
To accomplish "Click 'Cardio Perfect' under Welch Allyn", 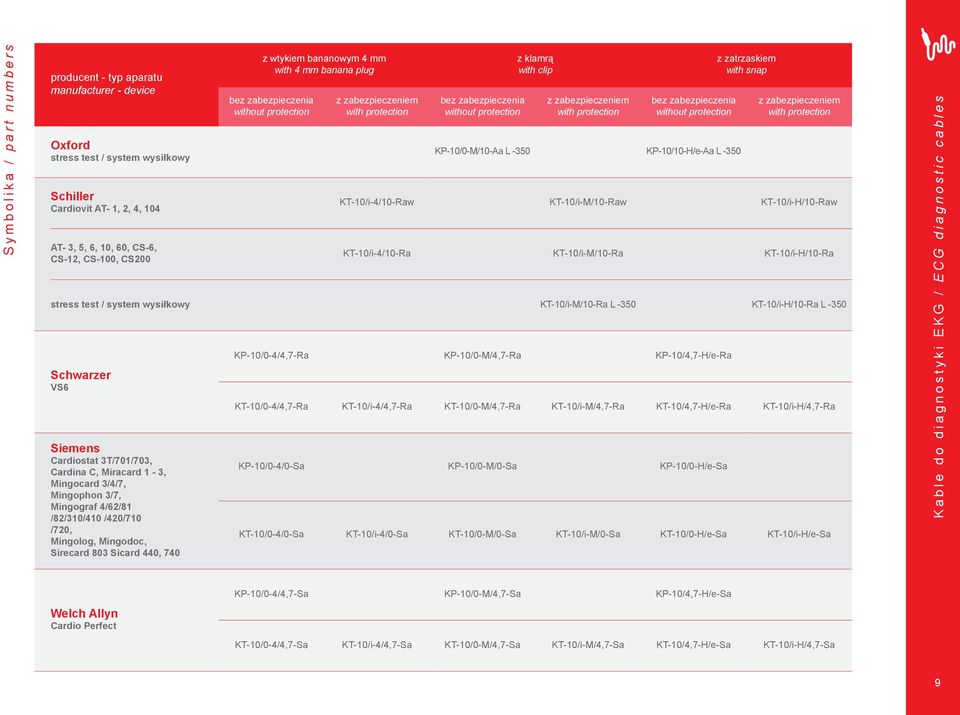I will pyautogui.click(x=83, y=626).
